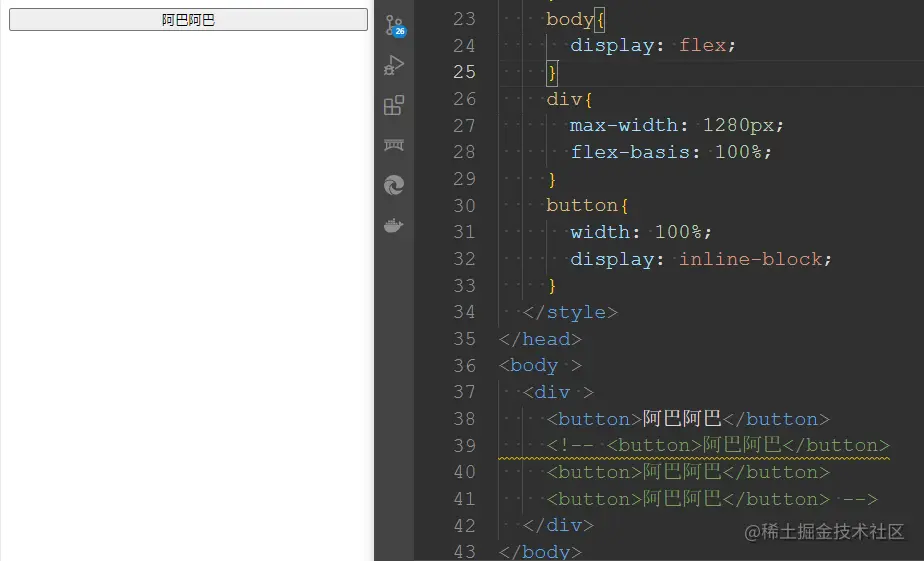
Task: Click commented button code on line 39
Action: [x=718, y=446]
